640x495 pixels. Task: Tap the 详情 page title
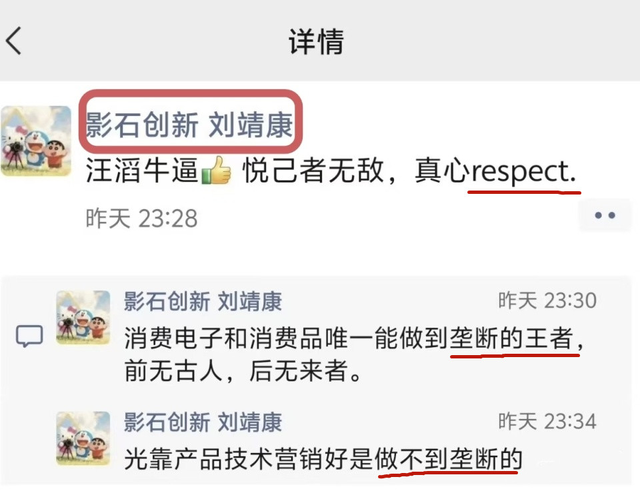[x=317, y=41]
